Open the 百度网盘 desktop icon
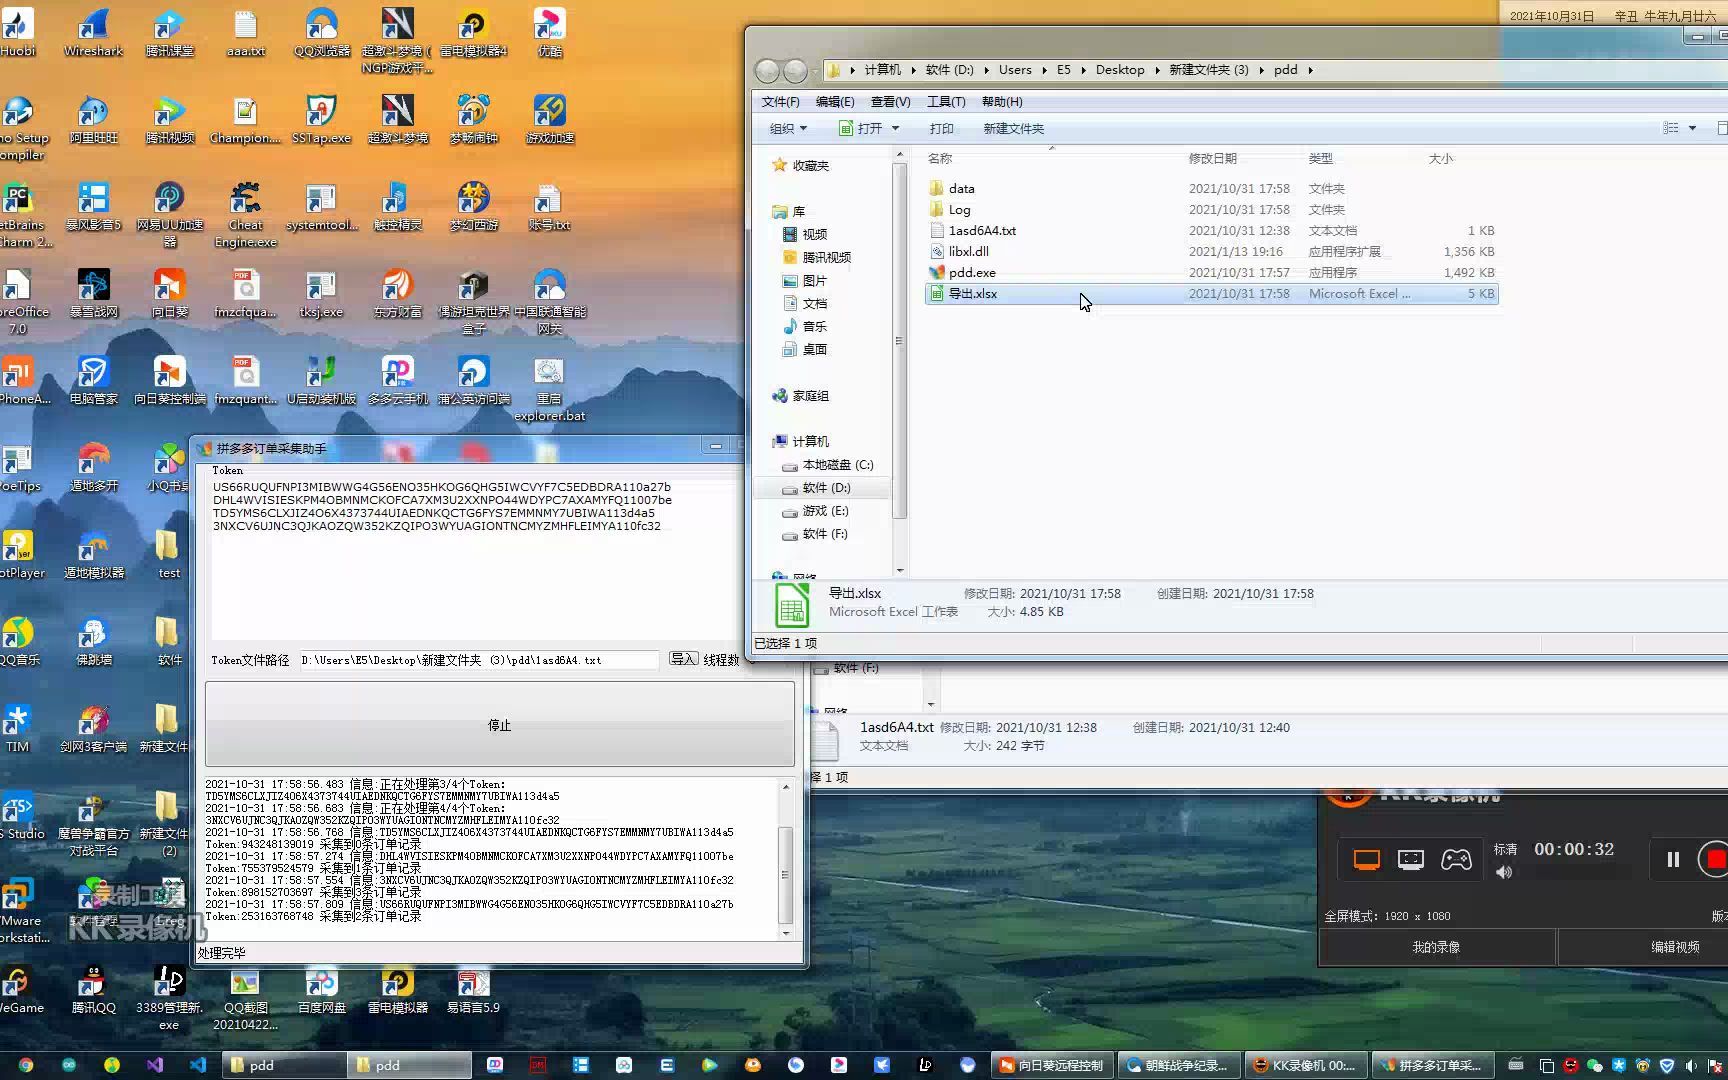Screen dimensions: 1728x1080 321,990
